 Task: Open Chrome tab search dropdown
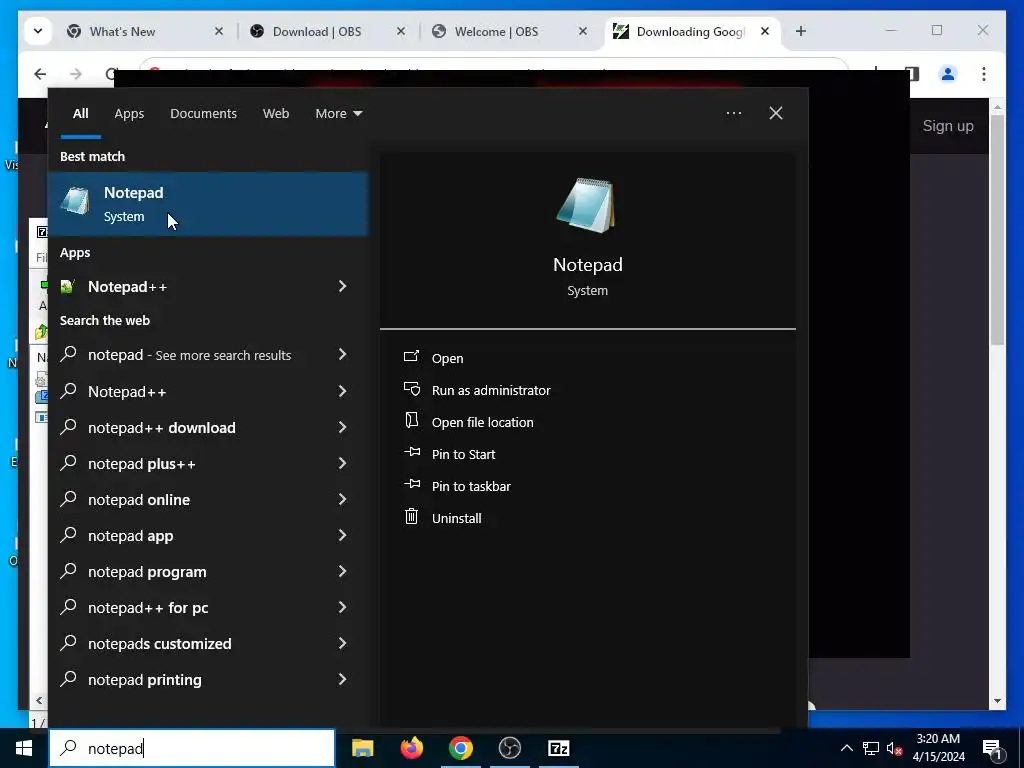[38, 31]
